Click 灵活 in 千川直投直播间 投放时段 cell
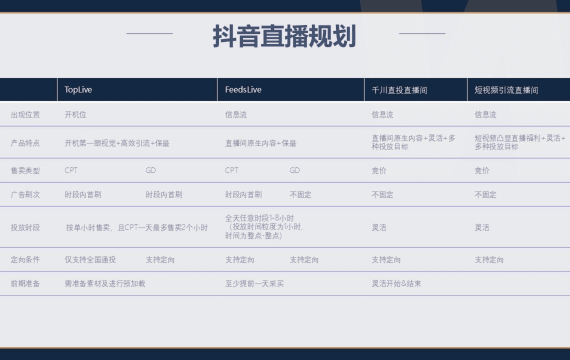 [379, 228]
